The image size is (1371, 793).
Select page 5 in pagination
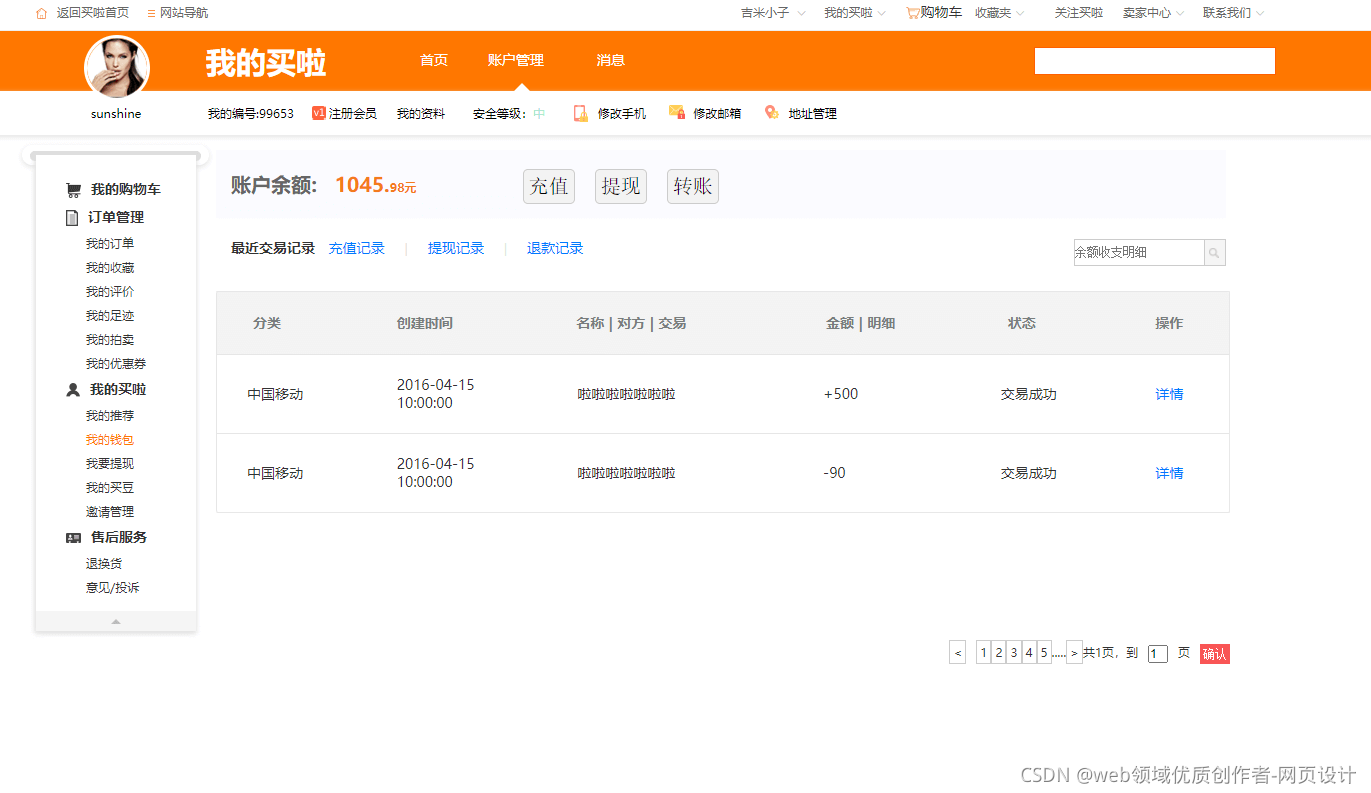coord(1044,653)
